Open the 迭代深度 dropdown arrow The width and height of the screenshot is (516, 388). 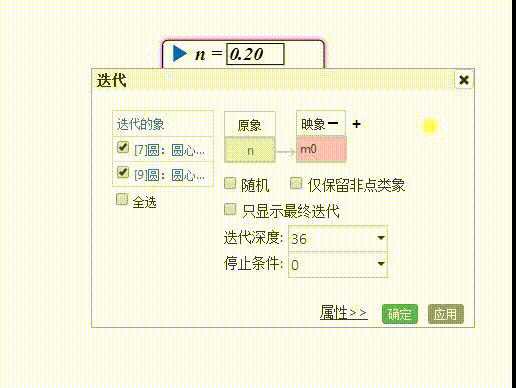(x=381, y=238)
